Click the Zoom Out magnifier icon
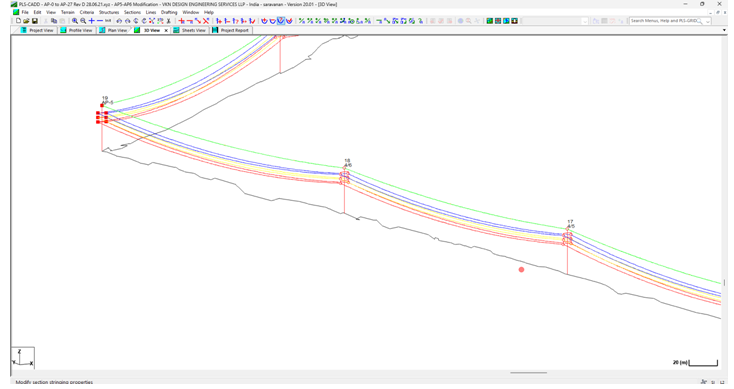The width and height of the screenshot is (734, 389). (83, 21)
